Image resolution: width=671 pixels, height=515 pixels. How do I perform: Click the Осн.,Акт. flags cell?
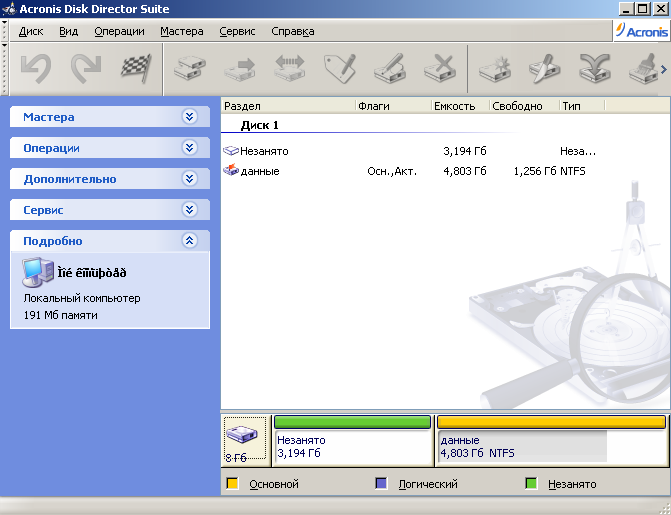coord(392,172)
